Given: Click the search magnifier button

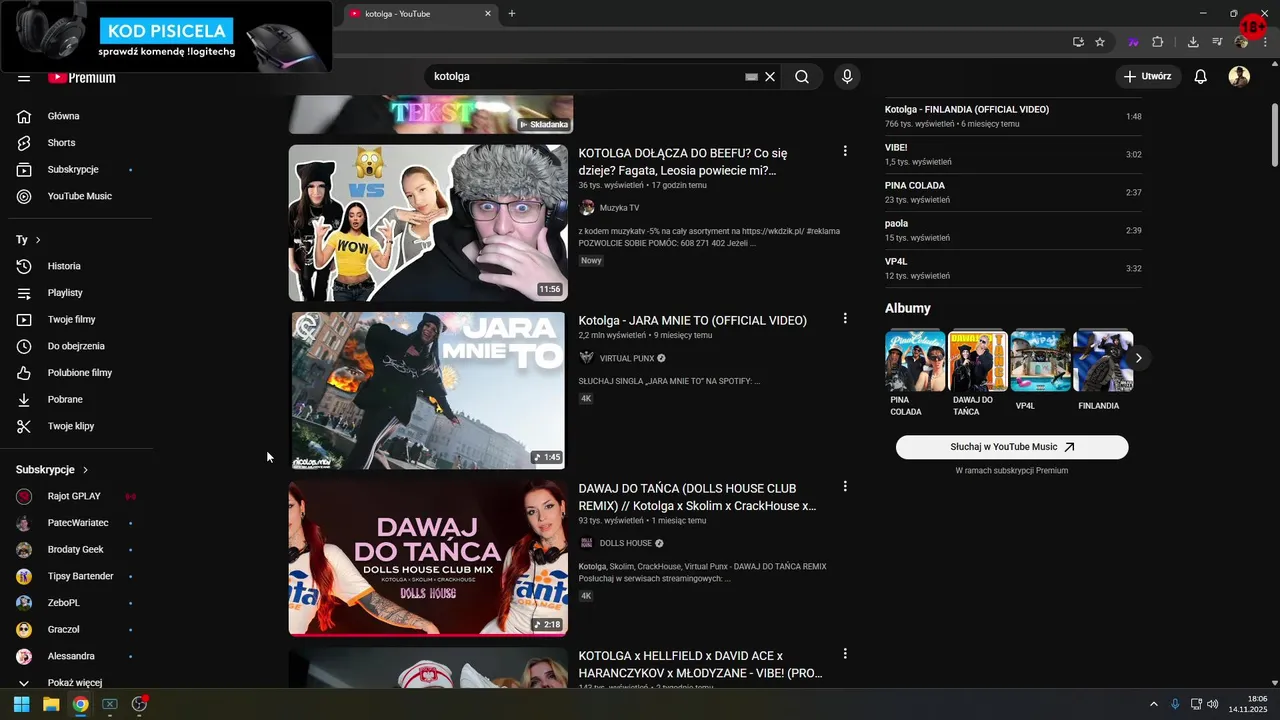Looking at the screenshot, I should point(802,76).
